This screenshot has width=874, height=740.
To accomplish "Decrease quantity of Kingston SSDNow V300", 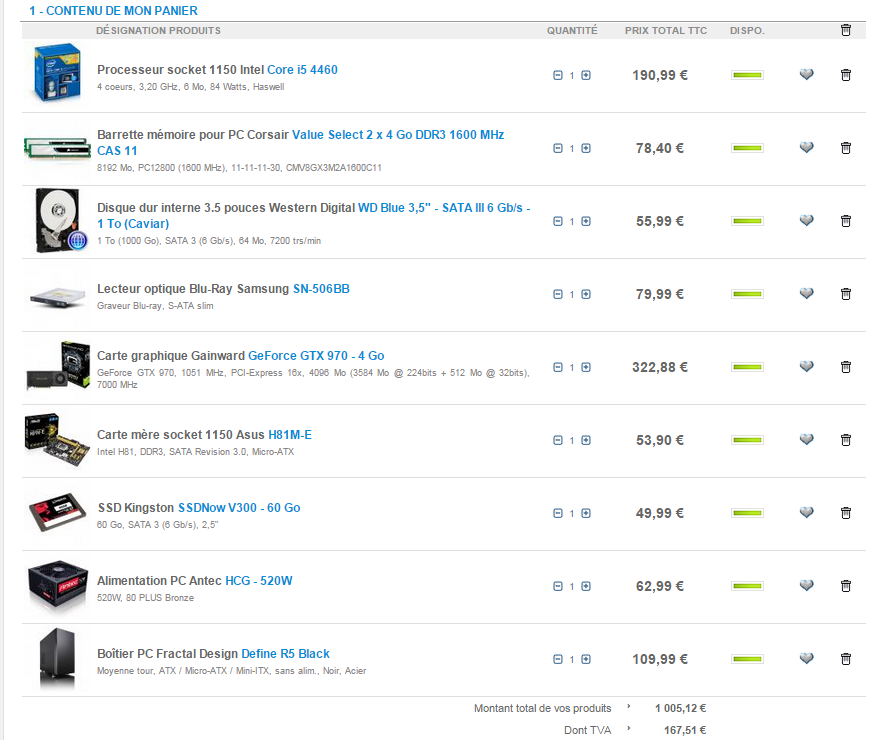I will click(558, 513).
